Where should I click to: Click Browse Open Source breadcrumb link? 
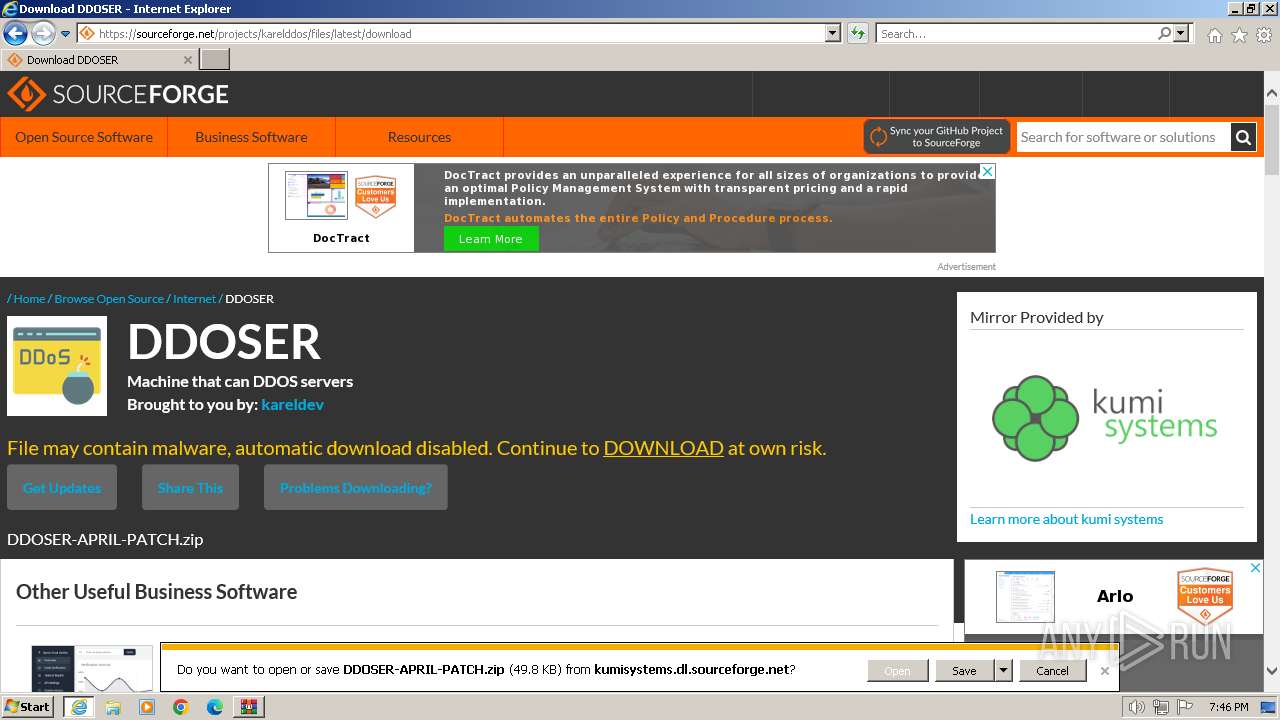109,298
